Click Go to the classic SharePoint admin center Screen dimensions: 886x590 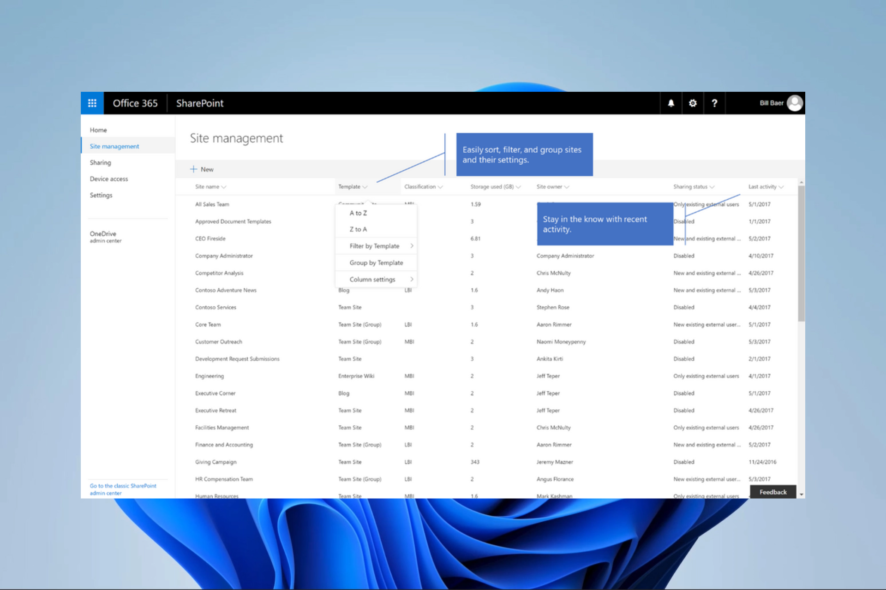pos(122,489)
